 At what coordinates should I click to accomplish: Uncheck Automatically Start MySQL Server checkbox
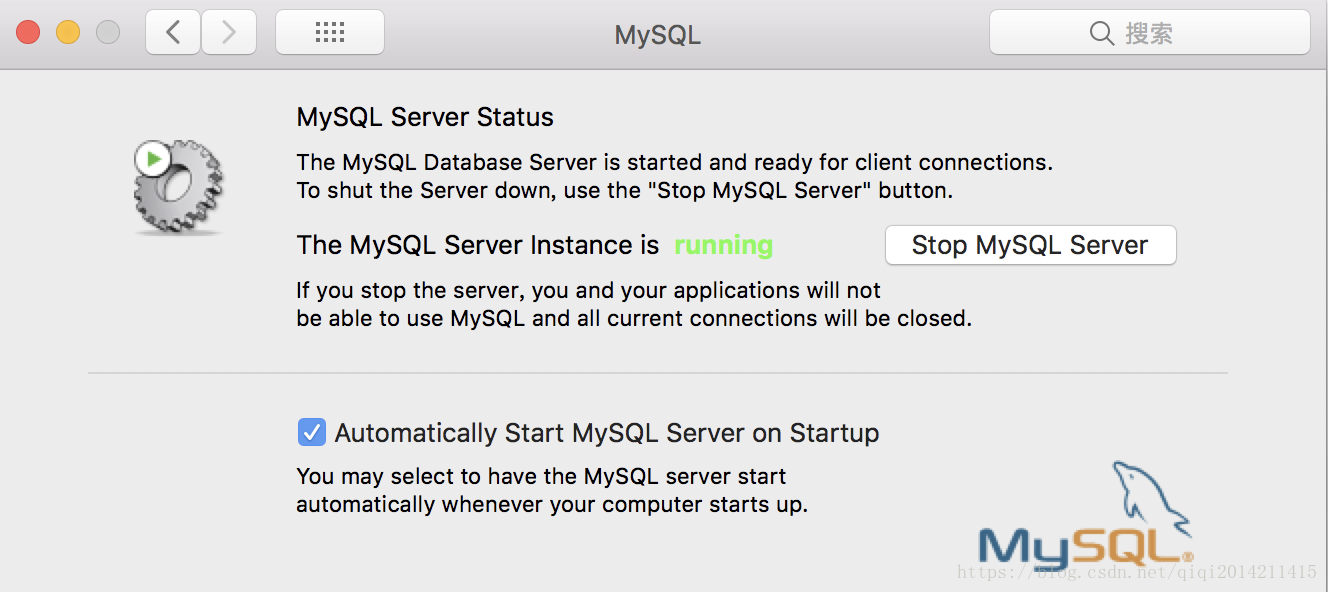pyautogui.click(x=312, y=432)
